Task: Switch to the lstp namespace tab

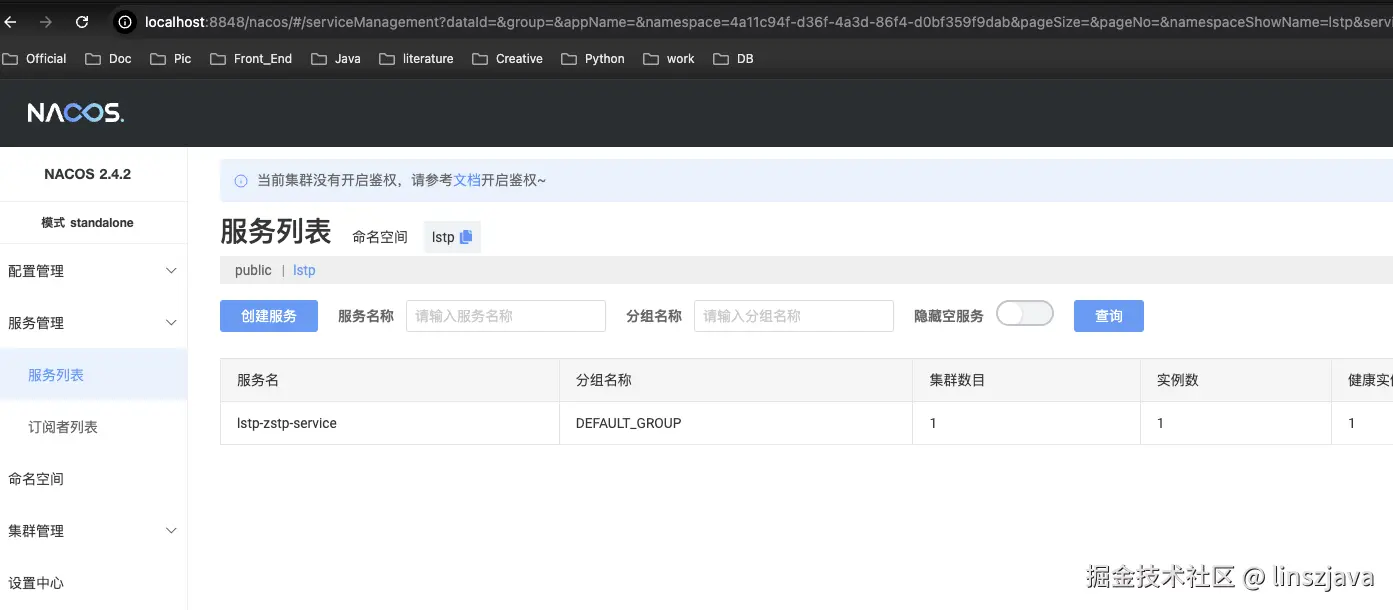Action: pos(304,270)
